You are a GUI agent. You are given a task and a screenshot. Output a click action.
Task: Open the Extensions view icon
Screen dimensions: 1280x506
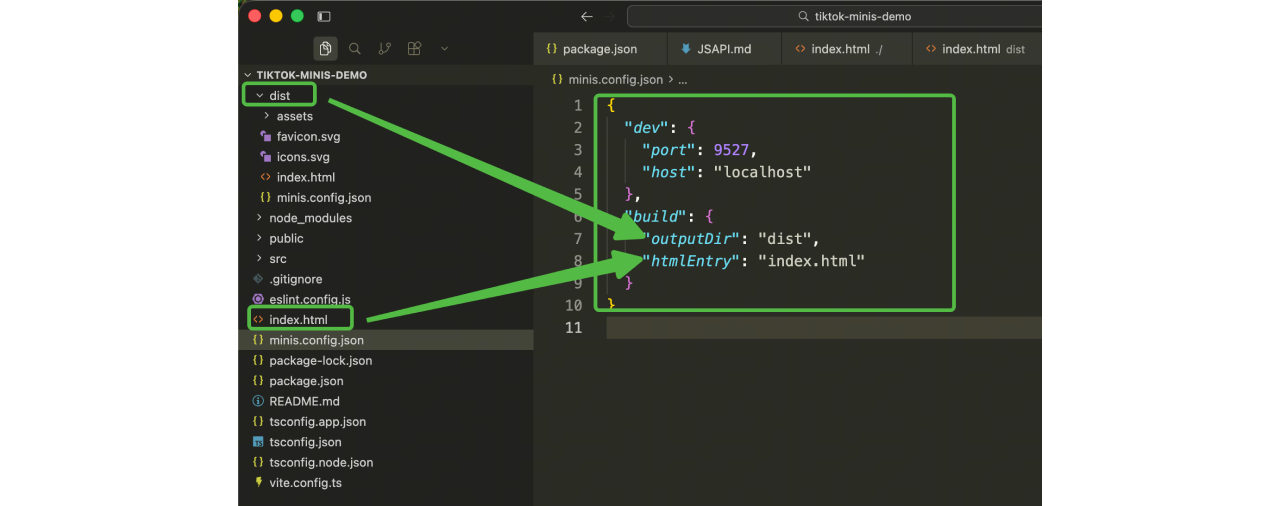(x=414, y=48)
